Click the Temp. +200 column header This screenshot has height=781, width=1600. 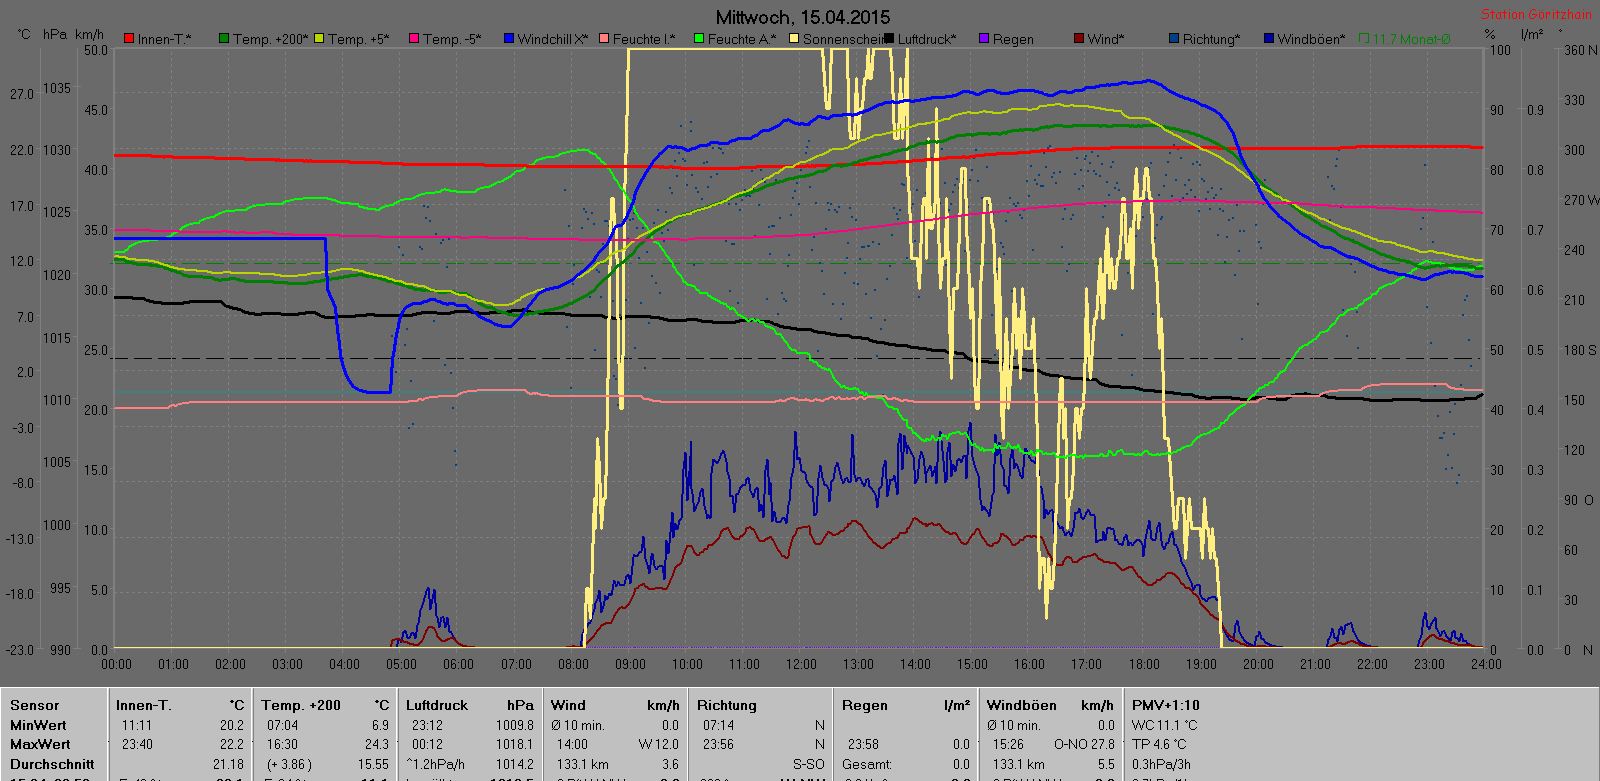(301, 705)
